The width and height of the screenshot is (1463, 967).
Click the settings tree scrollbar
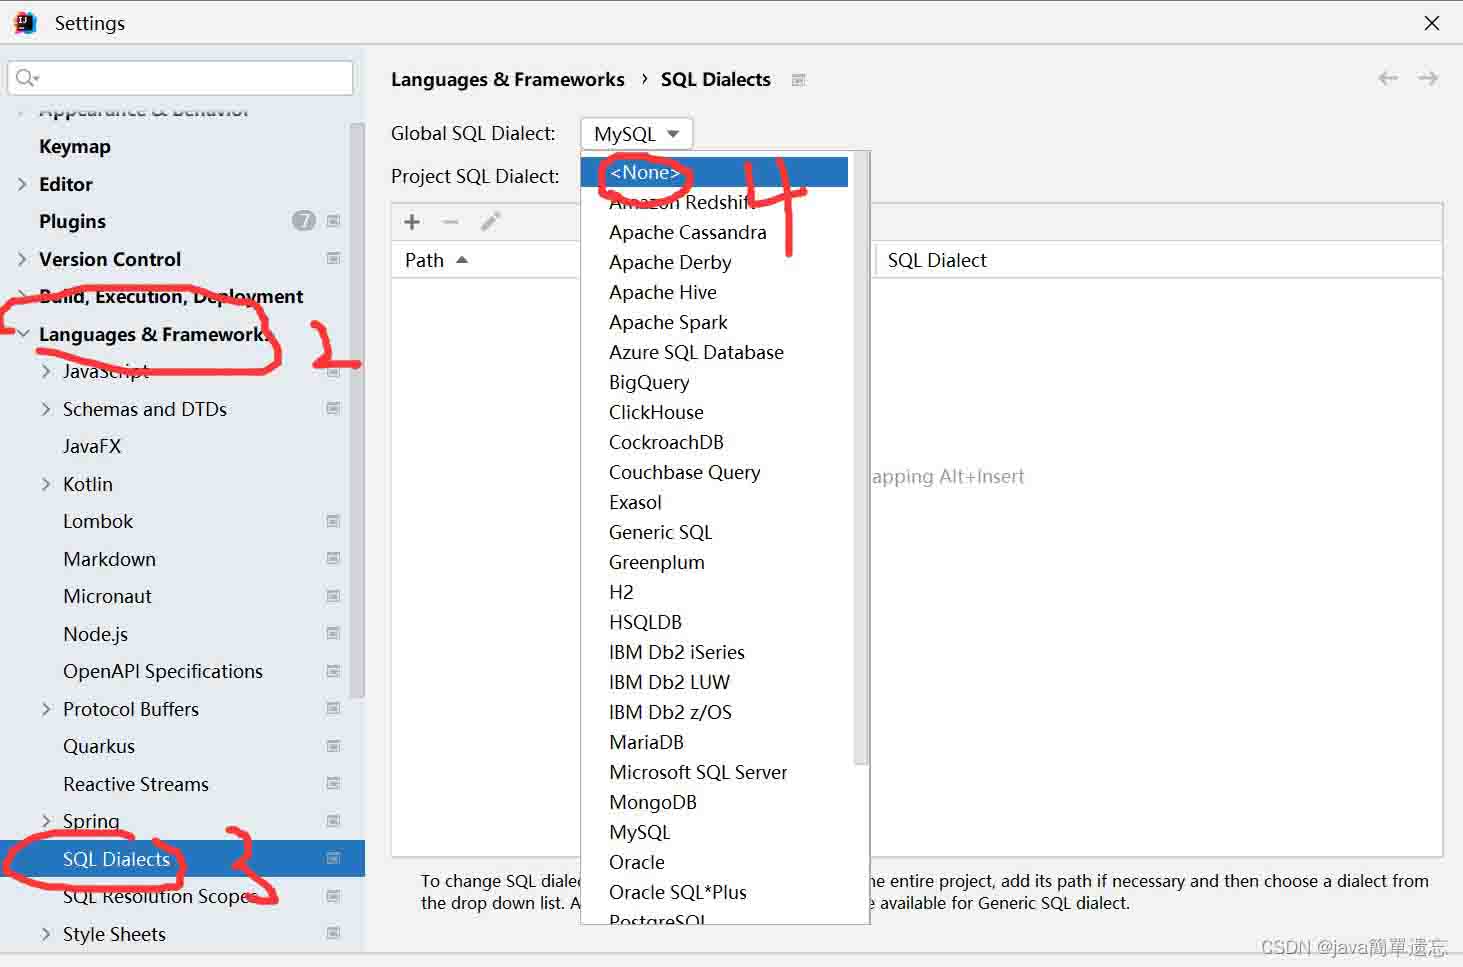pos(357,410)
